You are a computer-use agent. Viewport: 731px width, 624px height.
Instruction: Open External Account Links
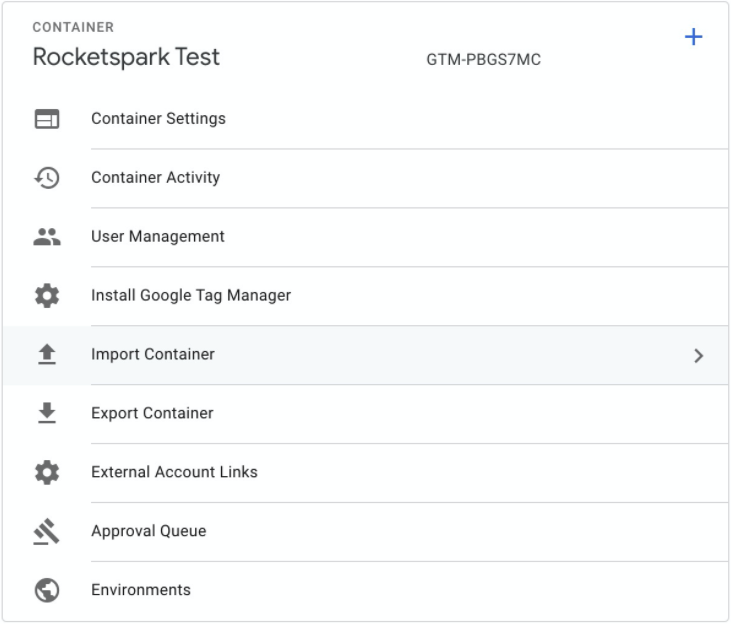click(x=366, y=472)
